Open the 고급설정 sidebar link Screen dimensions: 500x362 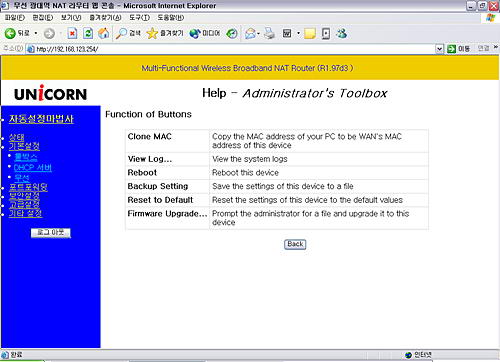click(x=24, y=204)
